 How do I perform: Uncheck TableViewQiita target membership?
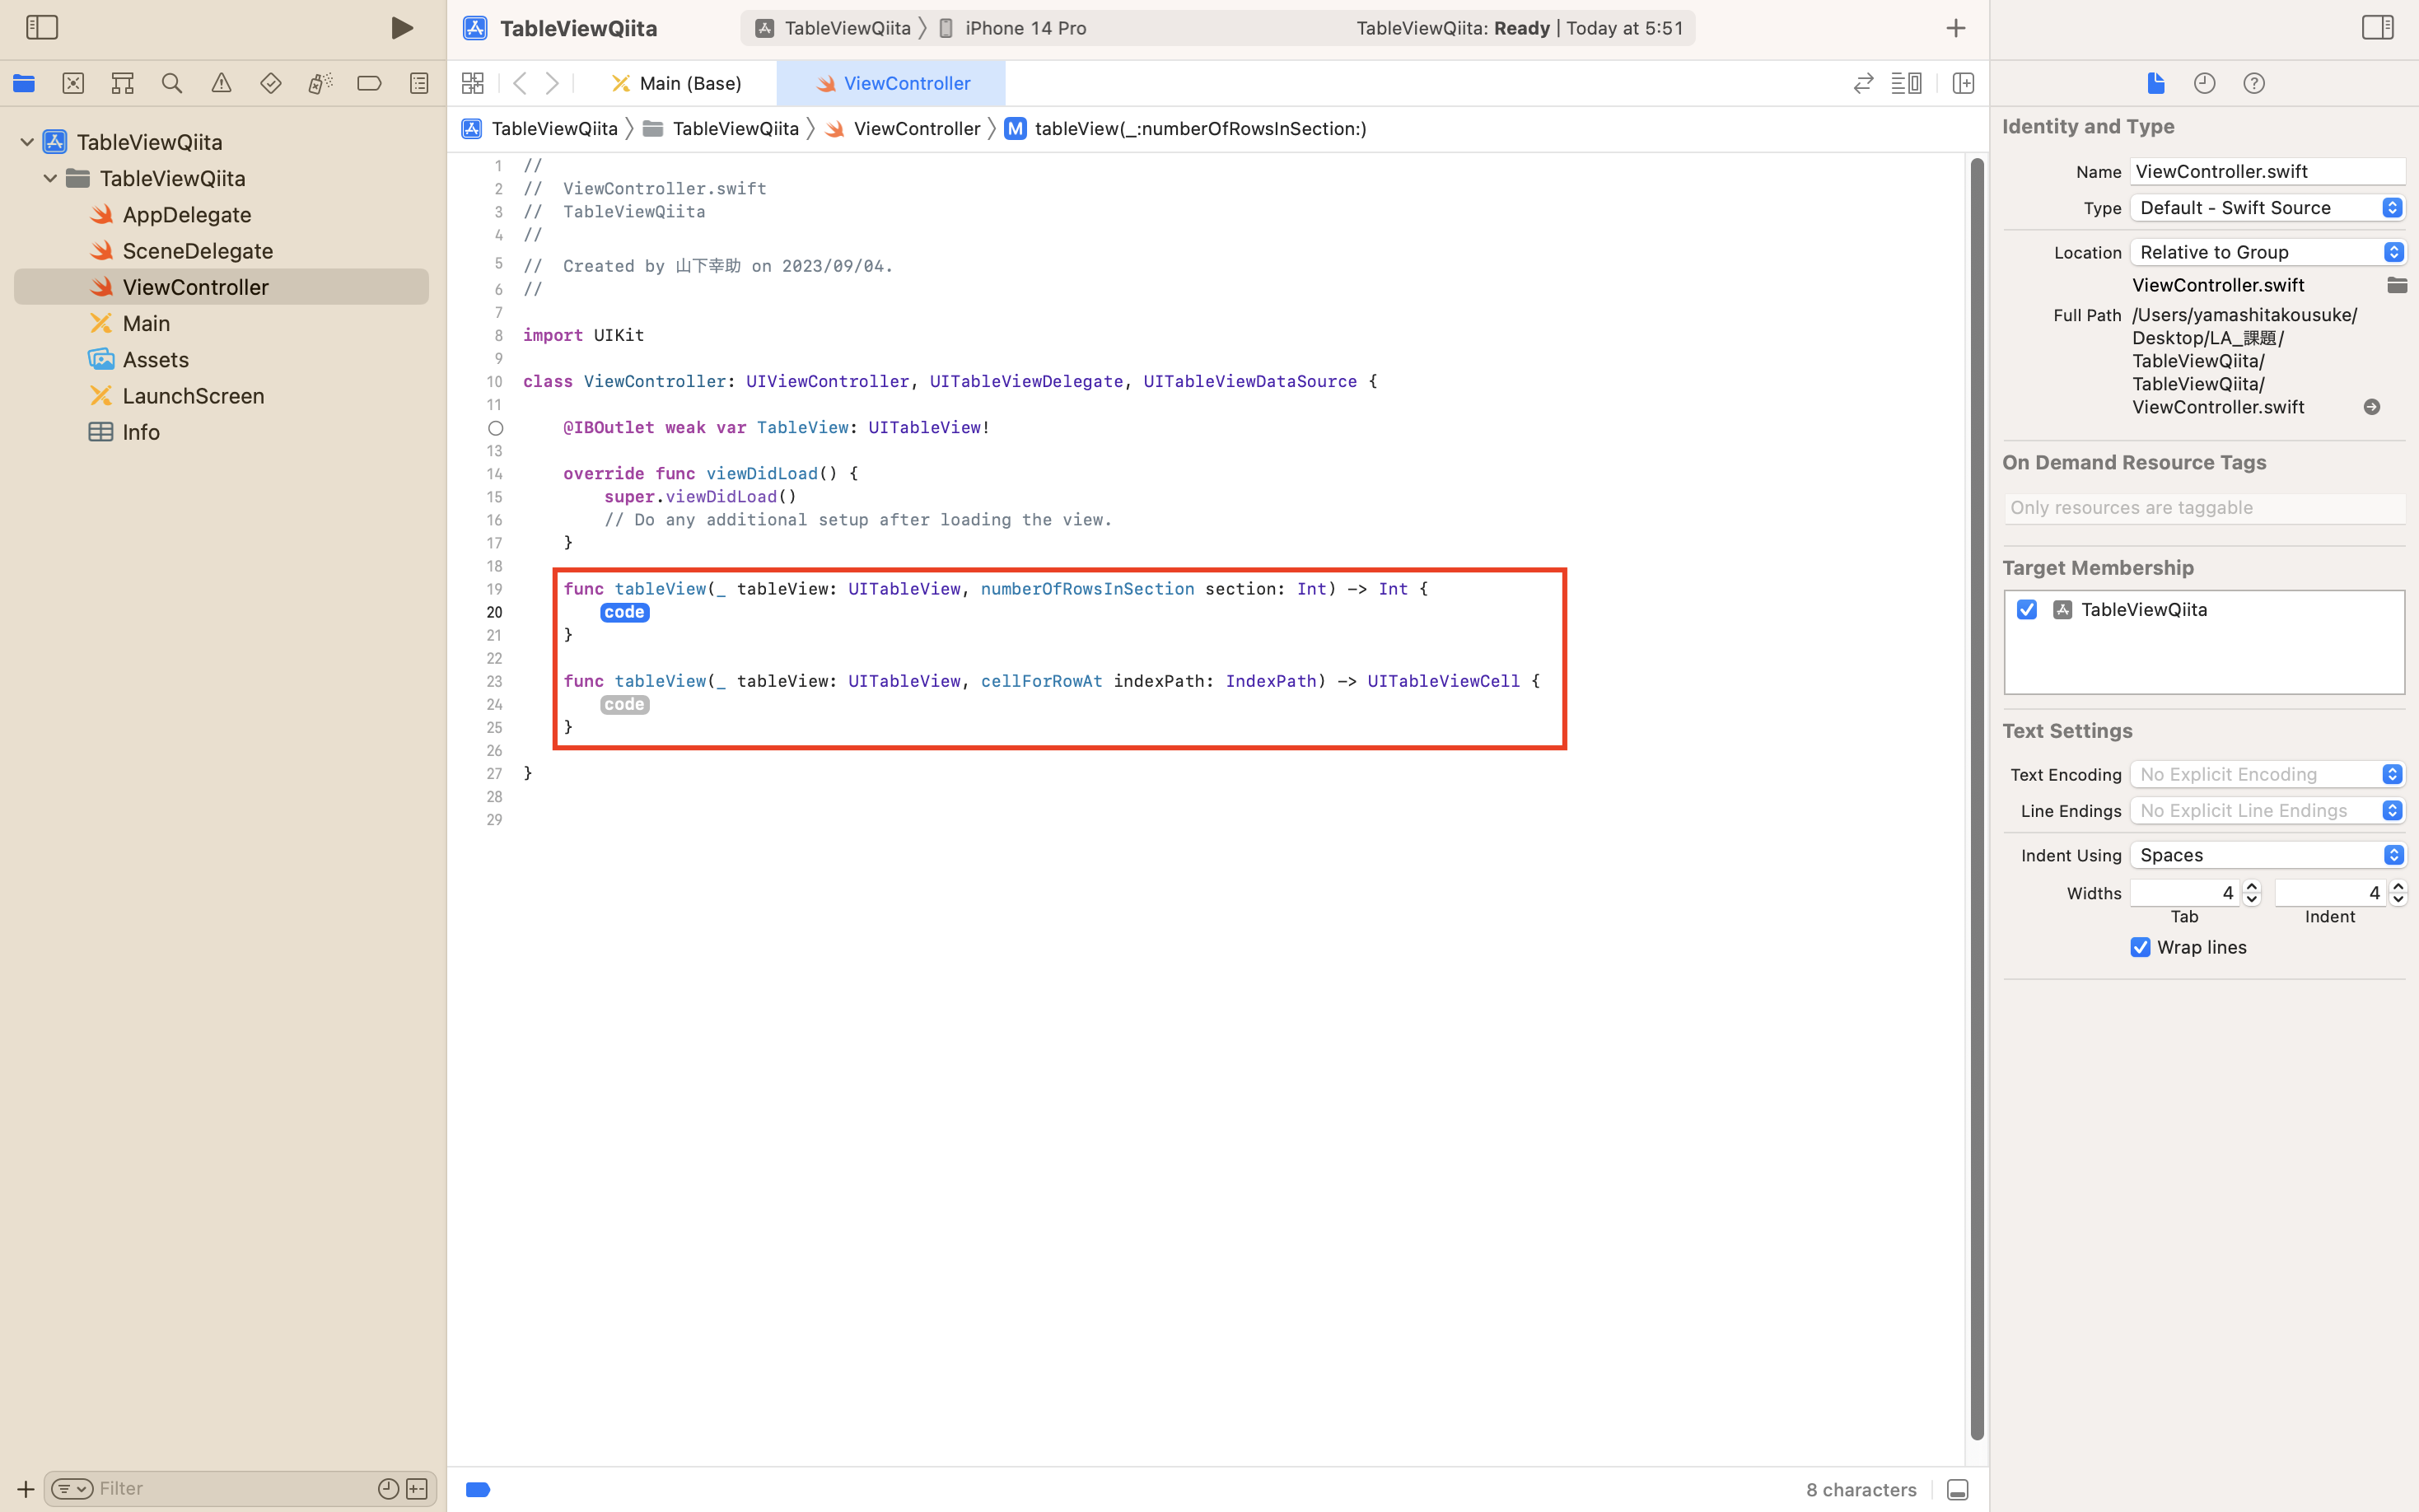[2026, 609]
